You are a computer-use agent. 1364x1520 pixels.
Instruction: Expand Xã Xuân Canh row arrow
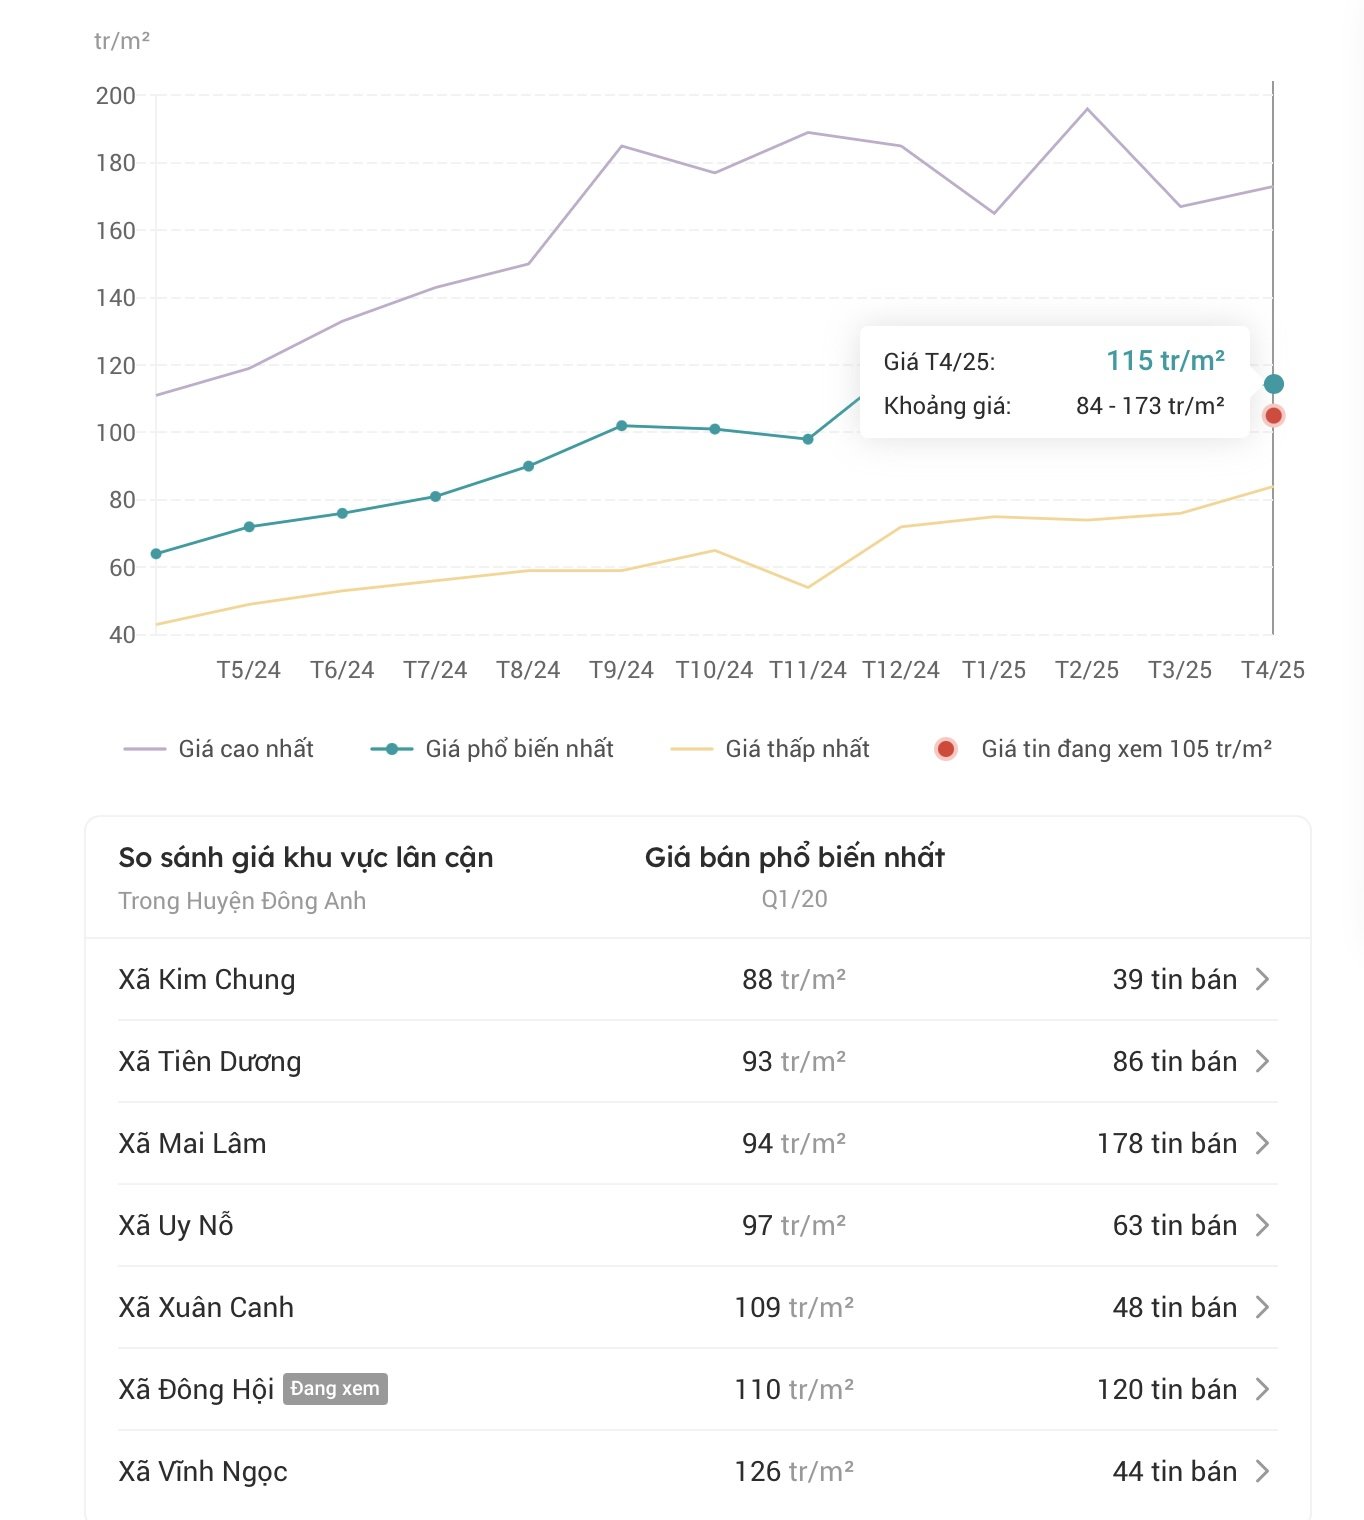click(x=1262, y=1307)
